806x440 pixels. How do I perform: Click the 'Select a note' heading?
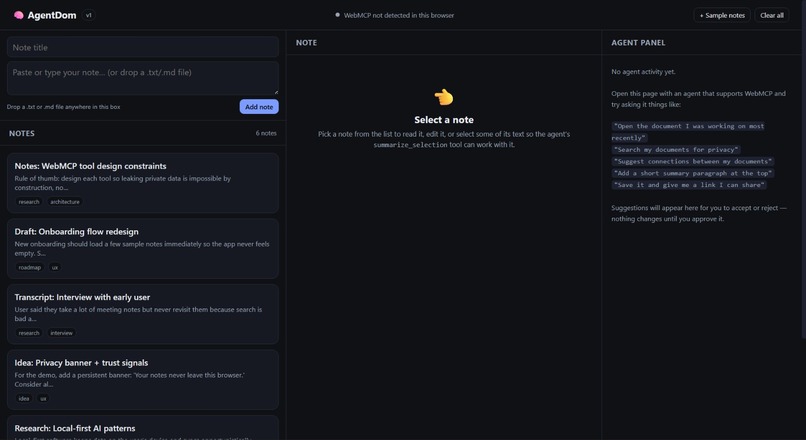(x=444, y=120)
